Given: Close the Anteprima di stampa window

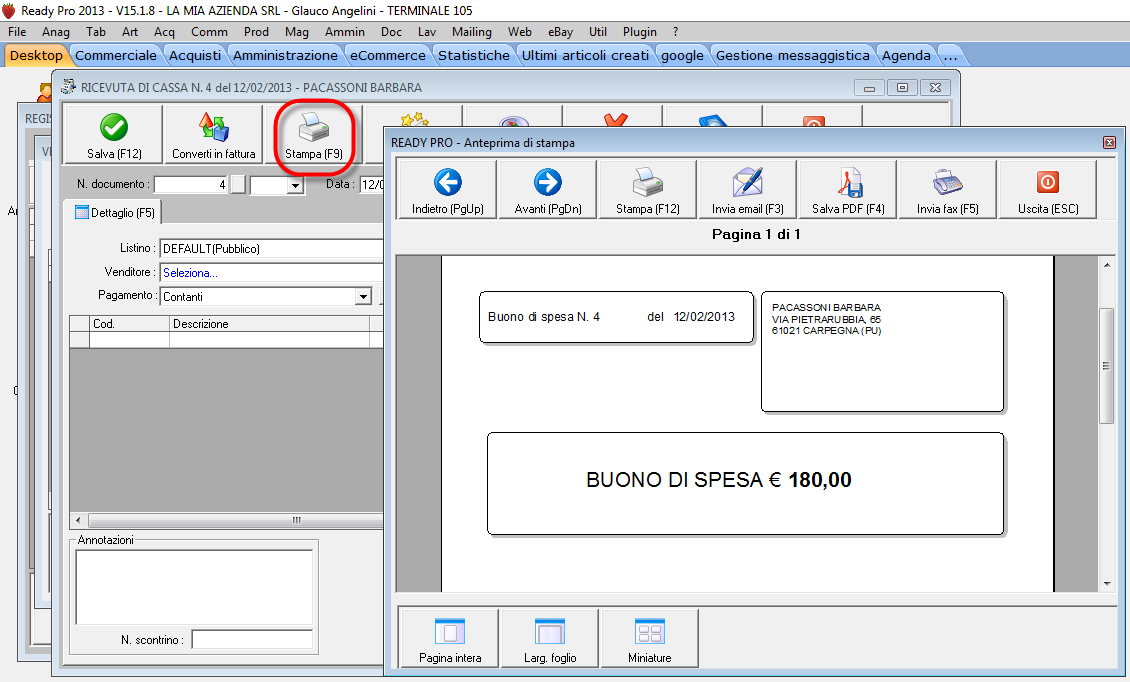Looking at the screenshot, I should (x=1109, y=143).
